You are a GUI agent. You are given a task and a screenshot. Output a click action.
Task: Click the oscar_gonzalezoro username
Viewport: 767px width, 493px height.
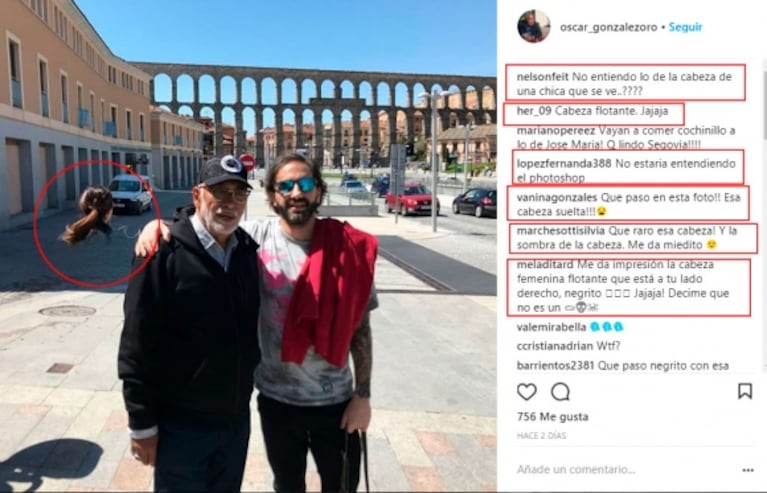608,27
